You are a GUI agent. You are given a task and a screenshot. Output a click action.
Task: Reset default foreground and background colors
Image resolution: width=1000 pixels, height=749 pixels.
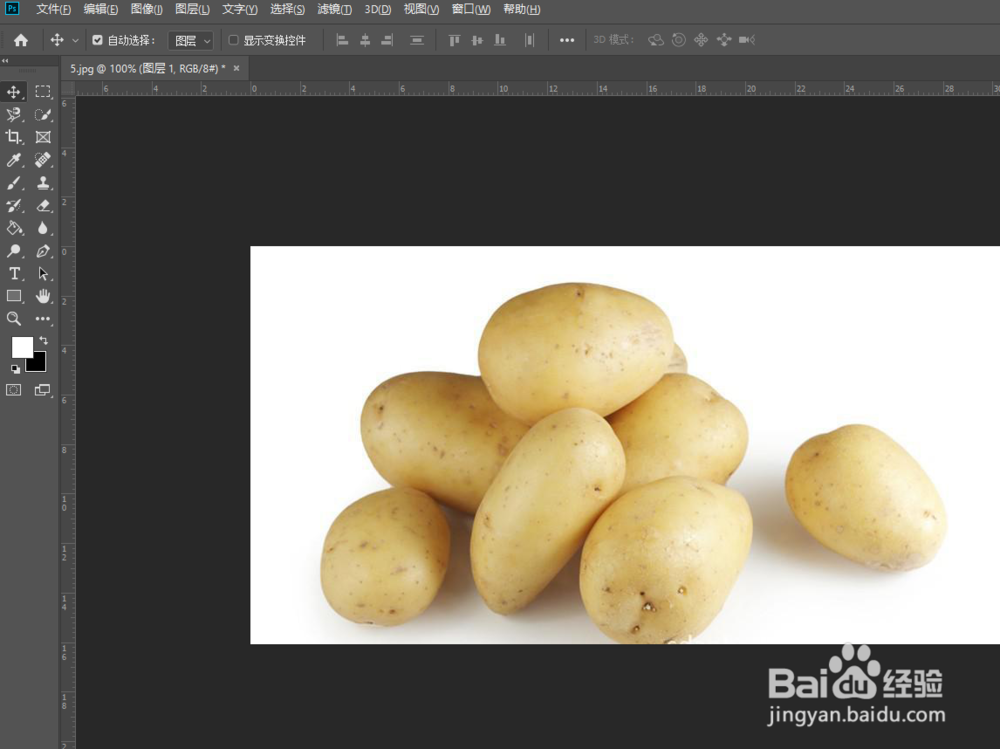pyautogui.click(x=15, y=369)
